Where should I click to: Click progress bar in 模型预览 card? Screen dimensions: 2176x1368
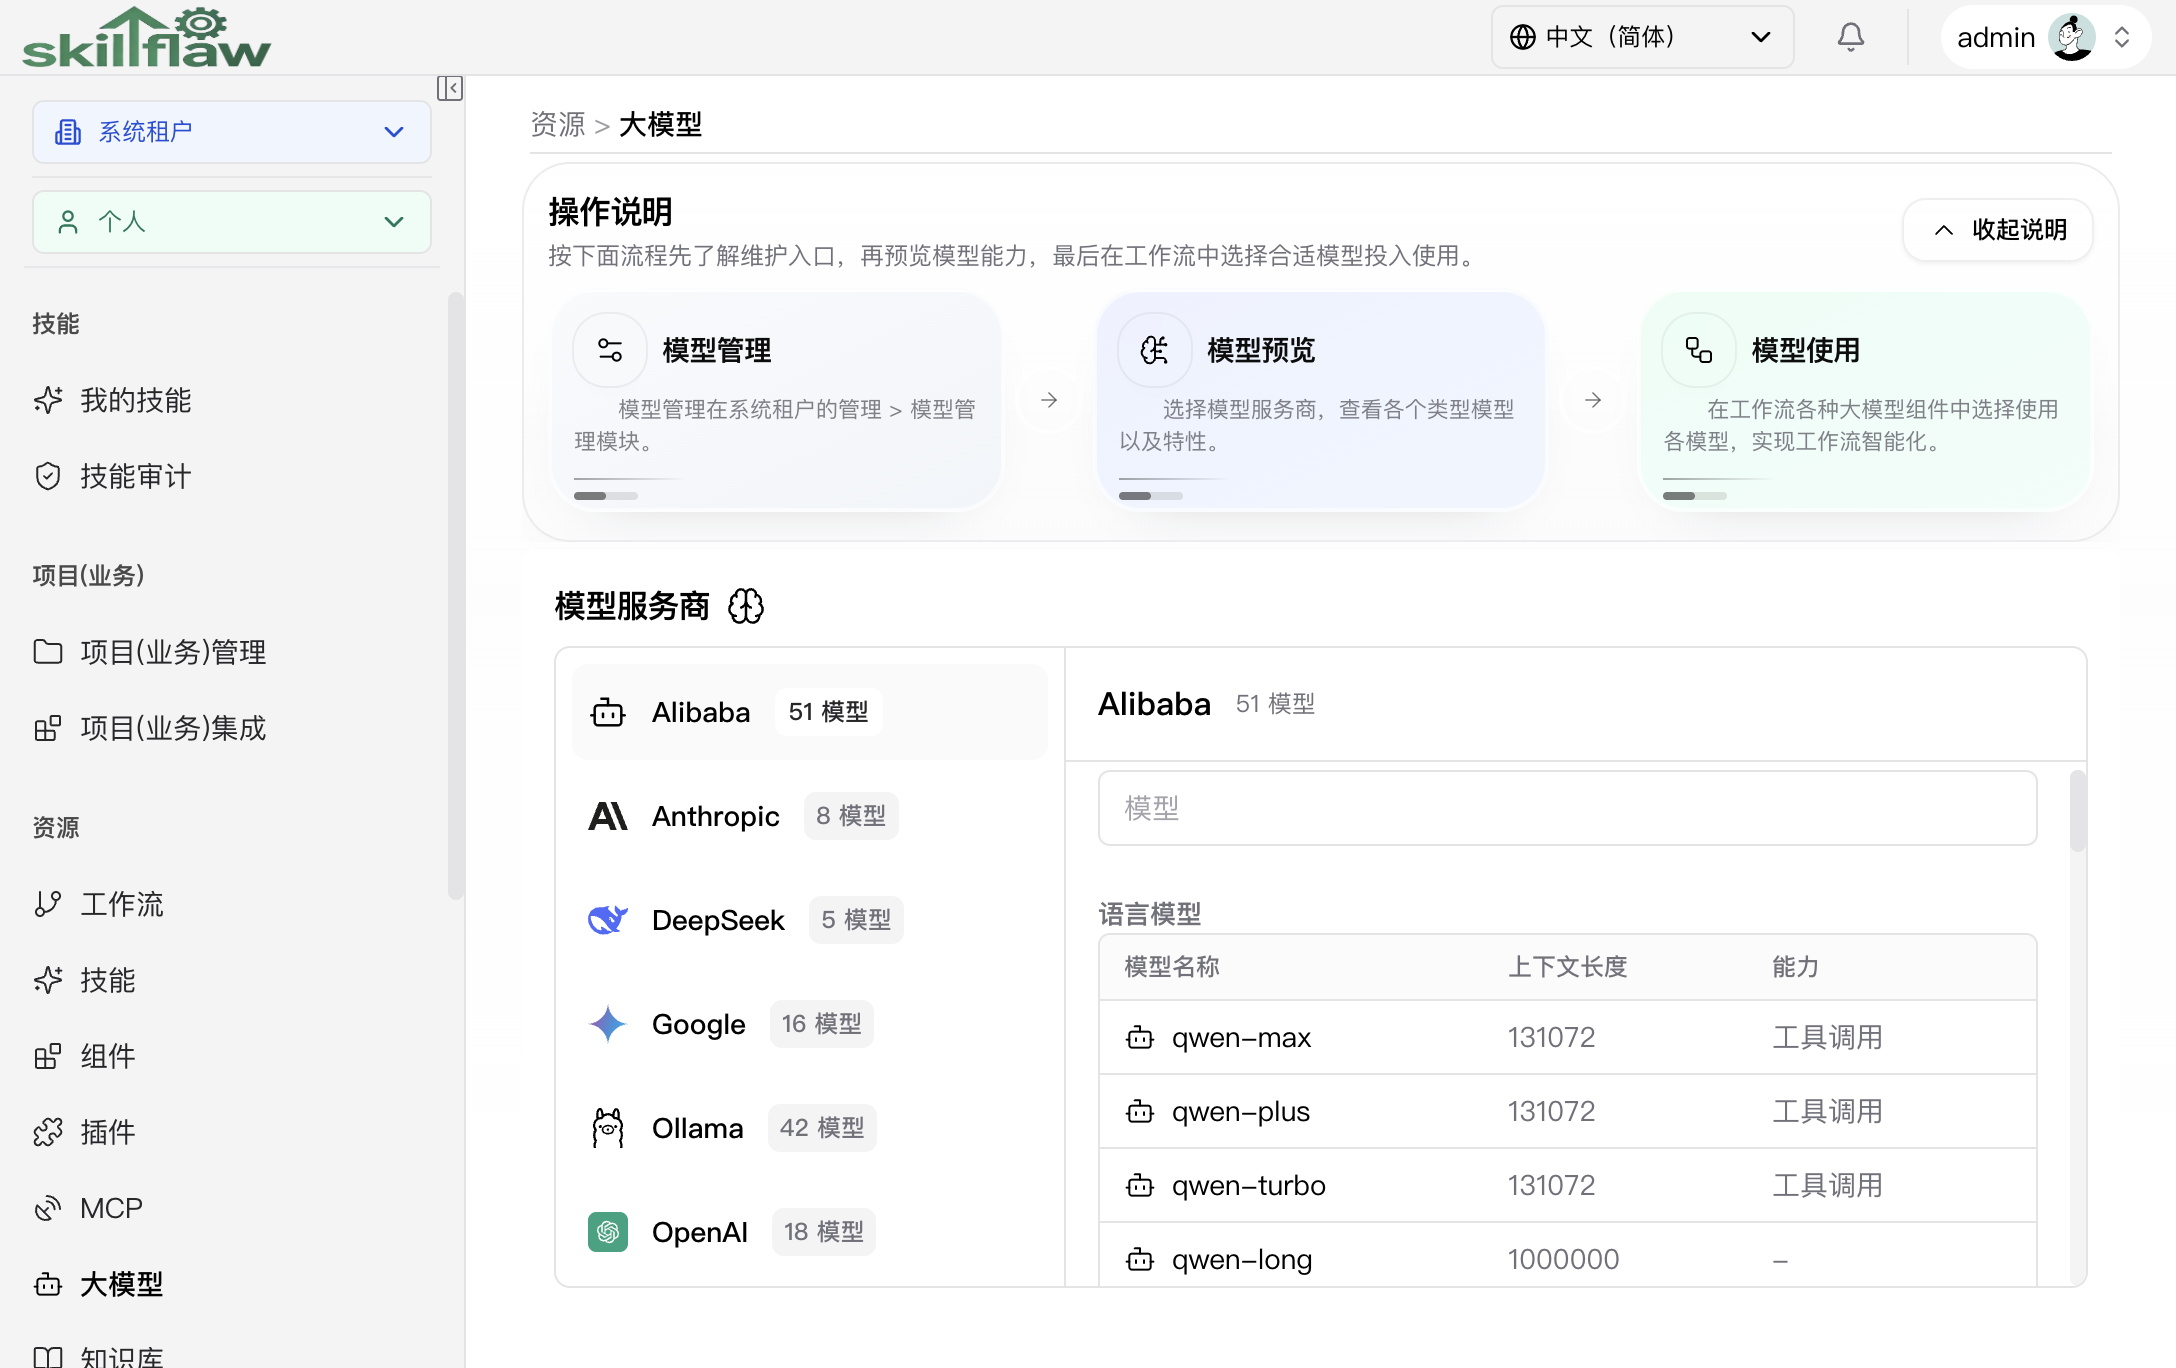[1151, 496]
